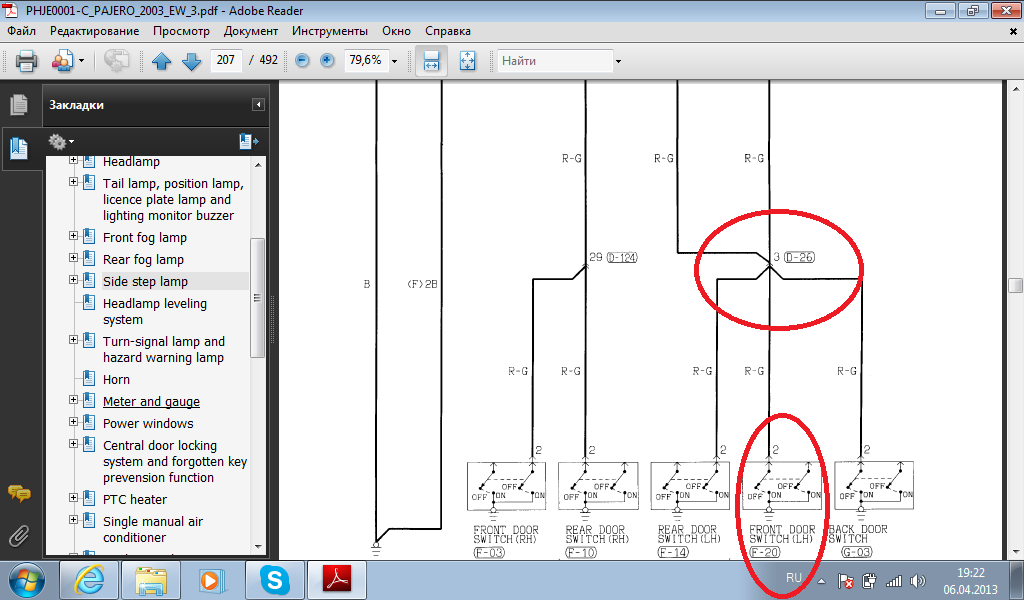Go to previous page with up arrow
The image size is (1024, 600).
point(161,61)
